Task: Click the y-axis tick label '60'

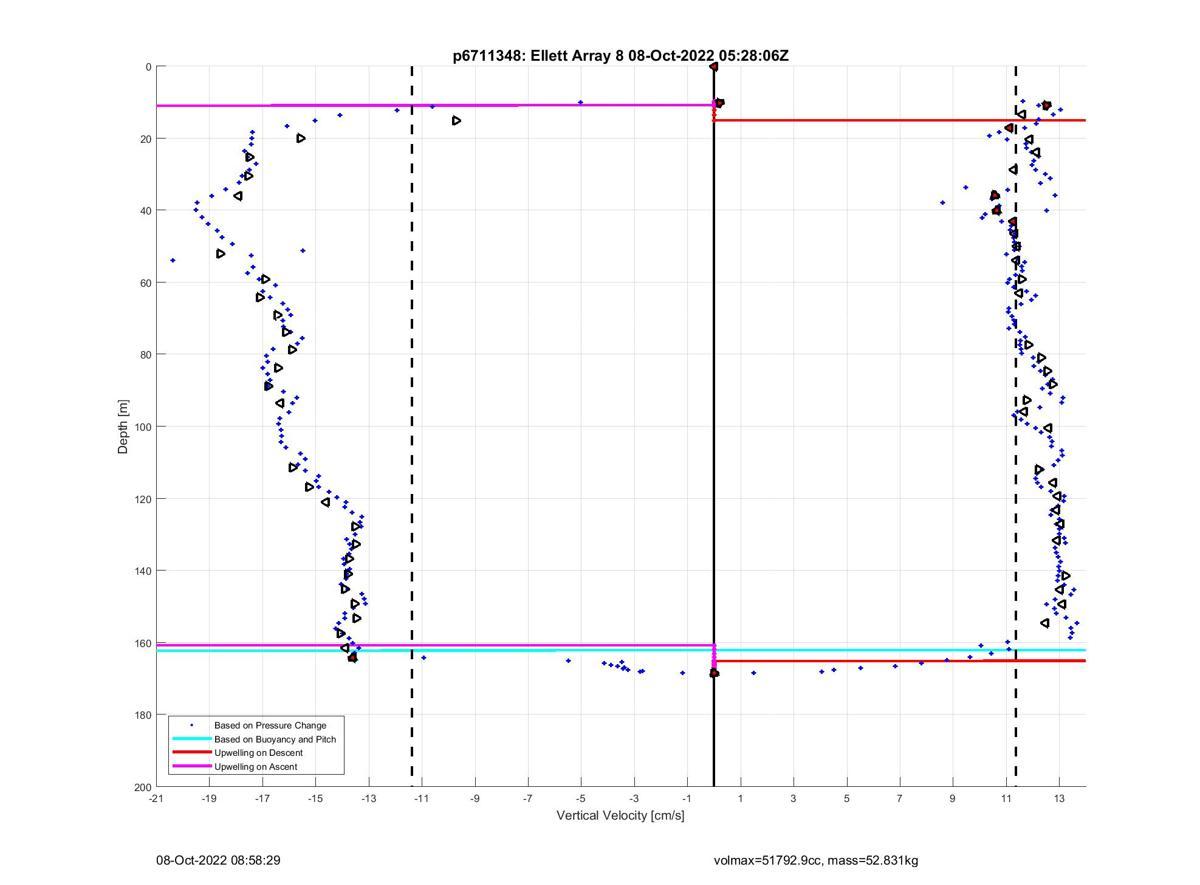Action: tap(145, 283)
